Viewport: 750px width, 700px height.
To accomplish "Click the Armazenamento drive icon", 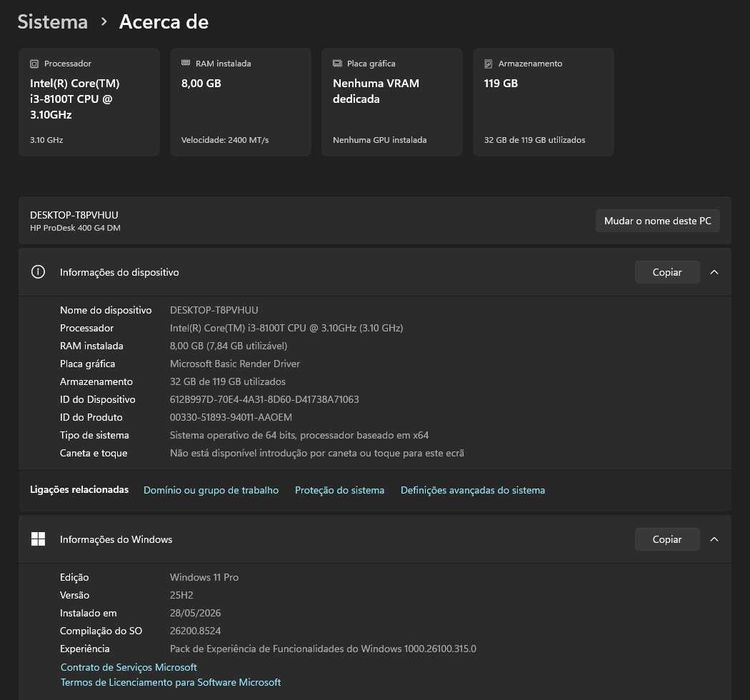I will pos(488,64).
